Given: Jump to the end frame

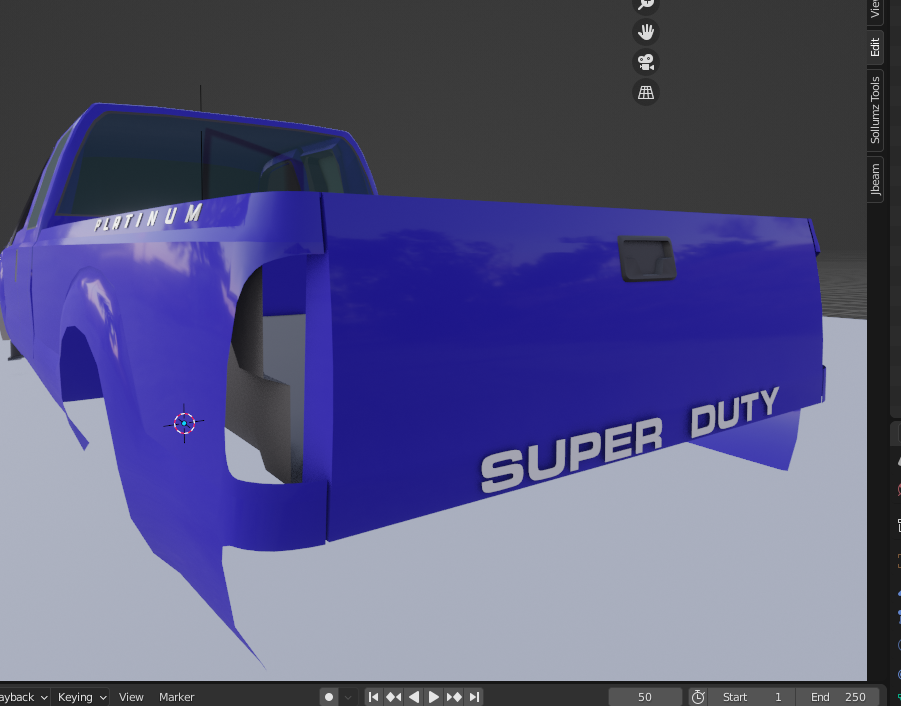Looking at the screenshot, I should click(x=474, y=697).
